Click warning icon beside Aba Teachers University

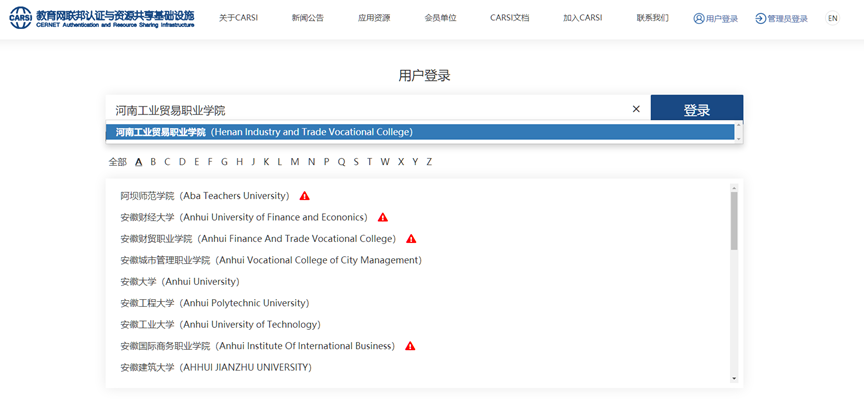(305, 196)
